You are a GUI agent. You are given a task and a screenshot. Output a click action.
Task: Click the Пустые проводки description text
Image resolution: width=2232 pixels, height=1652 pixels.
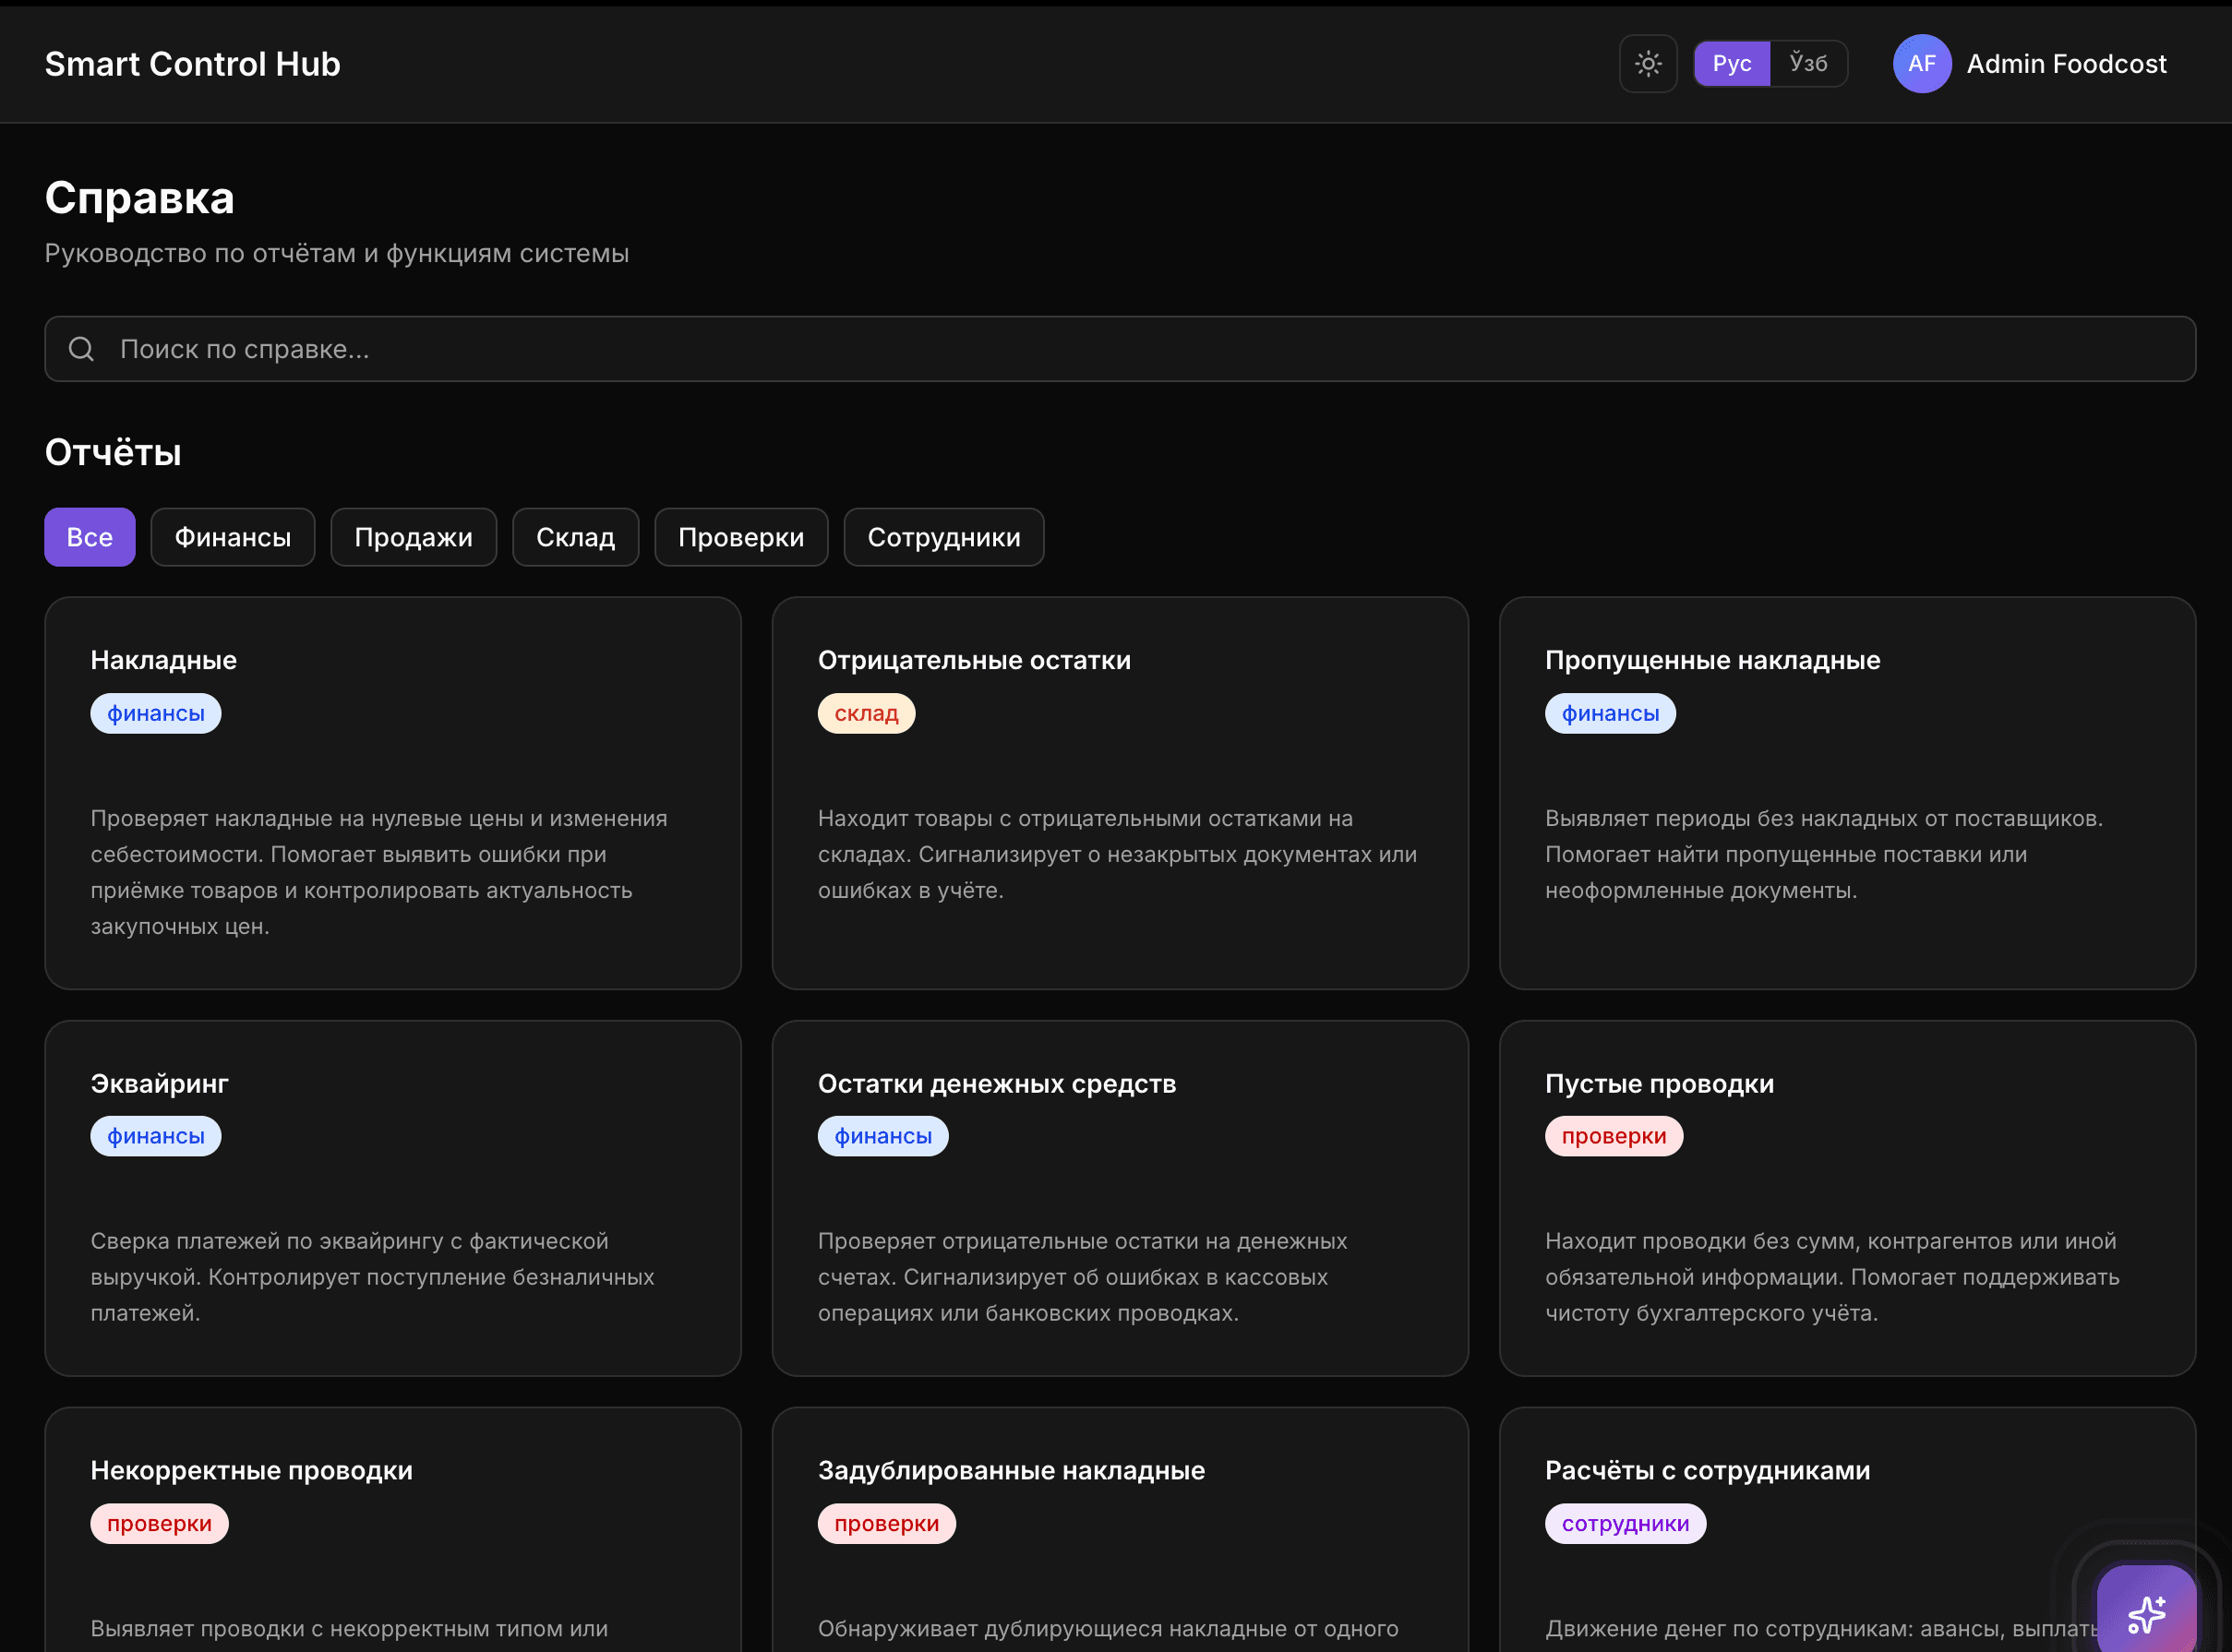[x=1832, y=1277]
